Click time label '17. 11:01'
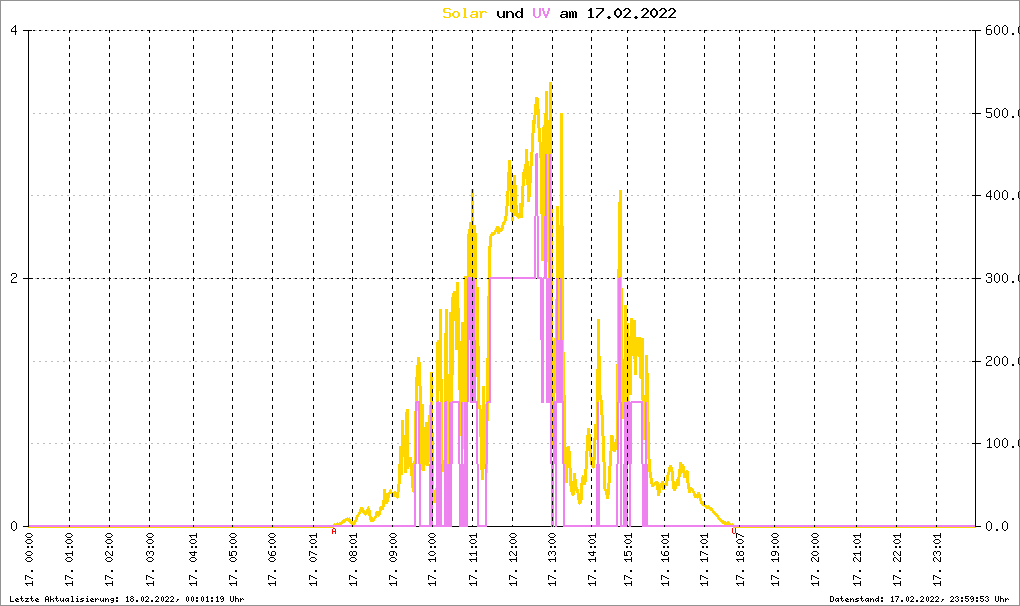 (x=473, y=560)
